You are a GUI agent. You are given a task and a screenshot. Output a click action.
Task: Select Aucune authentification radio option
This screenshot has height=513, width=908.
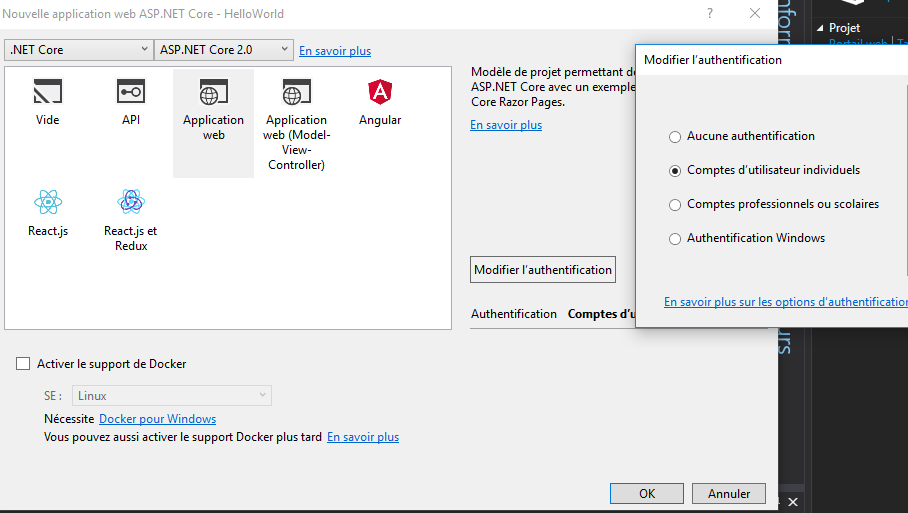pos(676,136)
